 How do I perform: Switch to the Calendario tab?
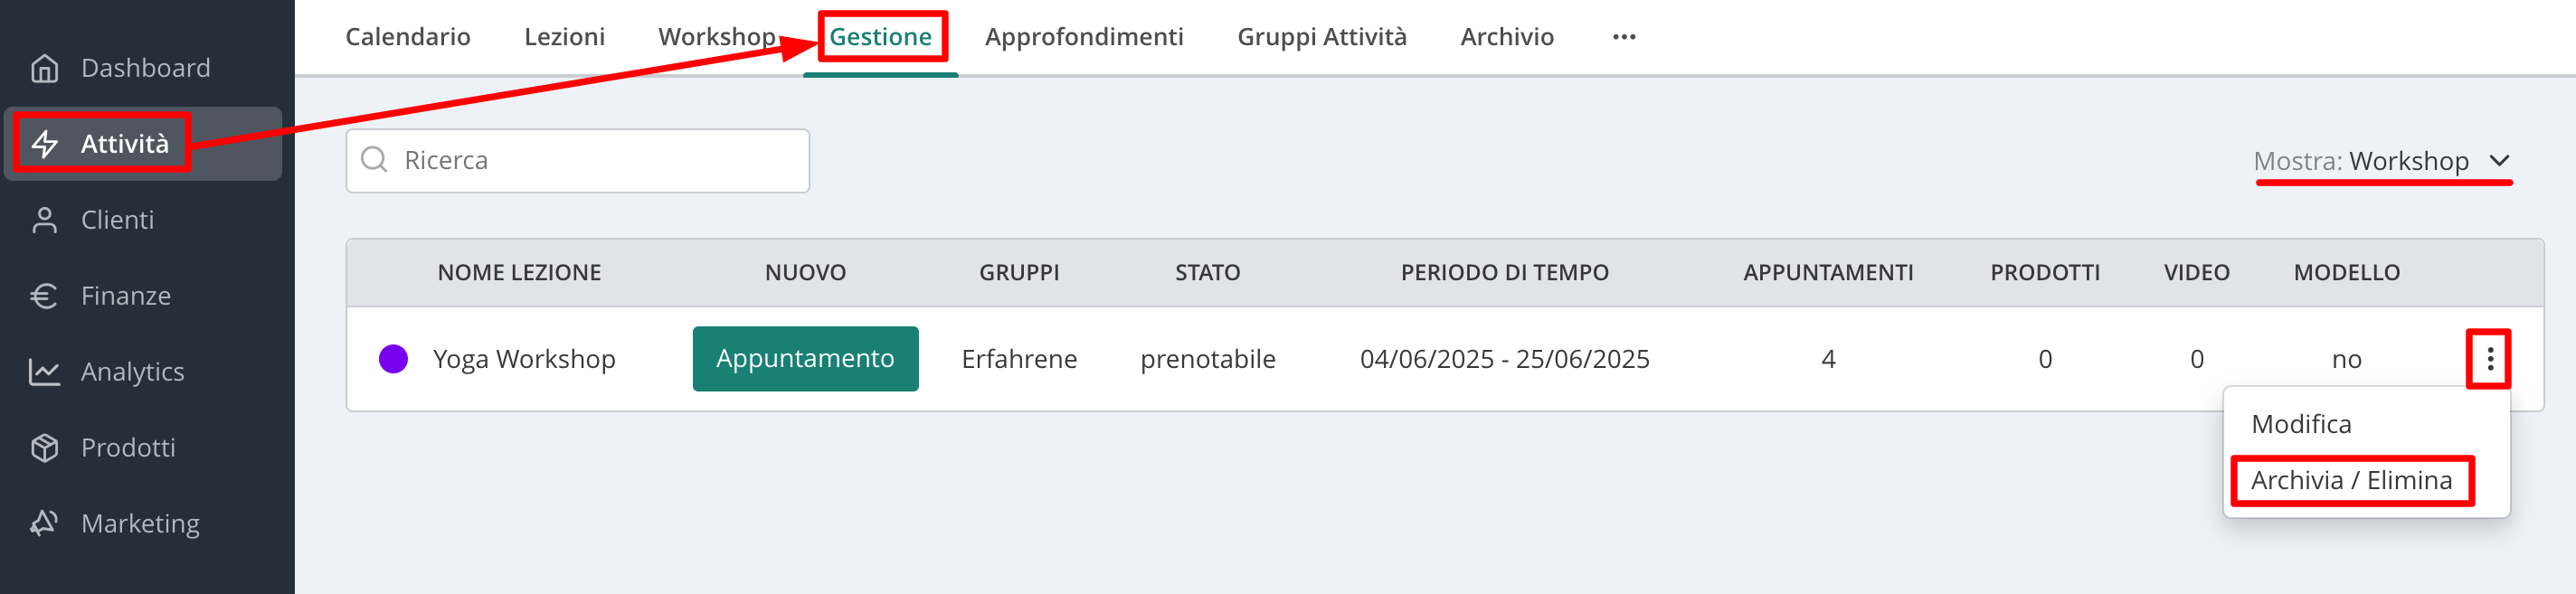pyautogui.click(x=408, y=37)
